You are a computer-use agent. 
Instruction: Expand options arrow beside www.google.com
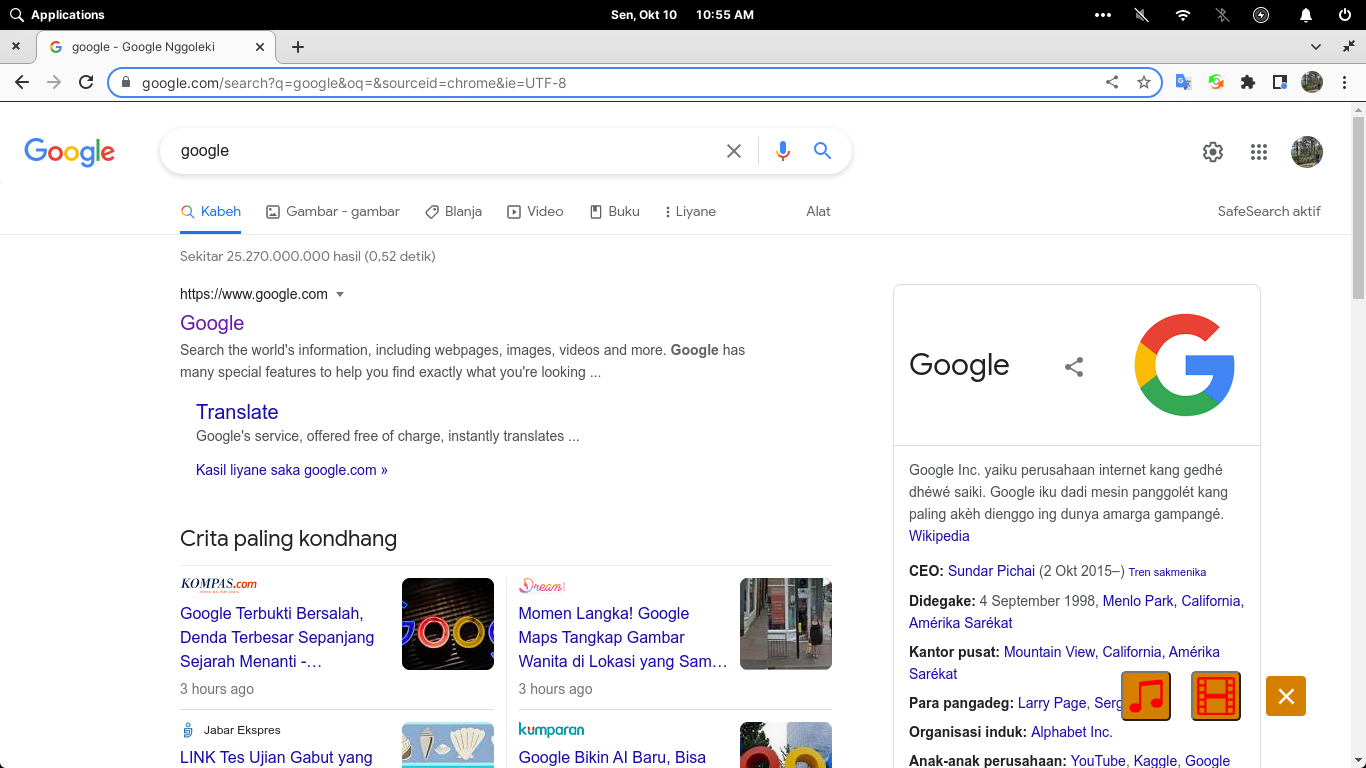[x=340, y=294]
